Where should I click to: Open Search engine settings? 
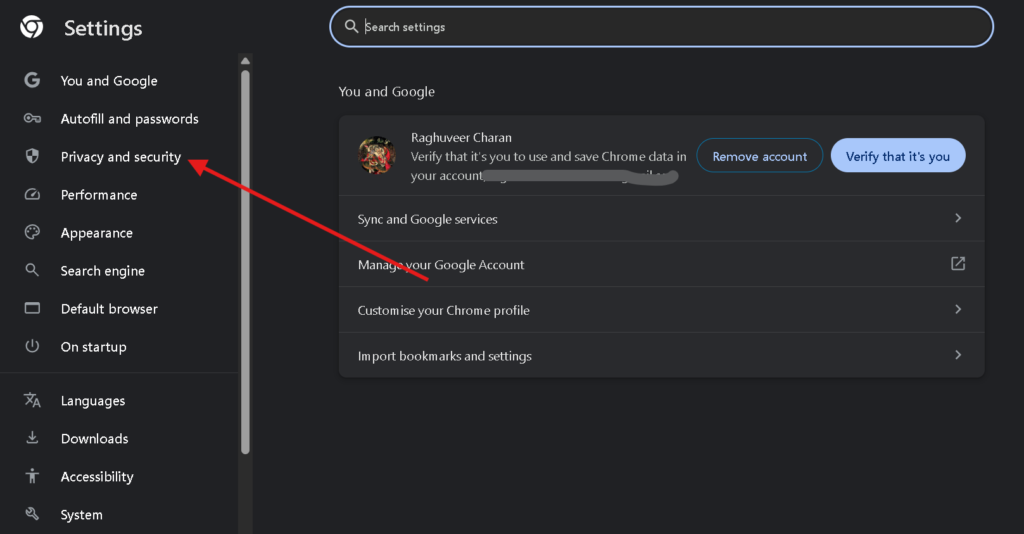[103, 271]
